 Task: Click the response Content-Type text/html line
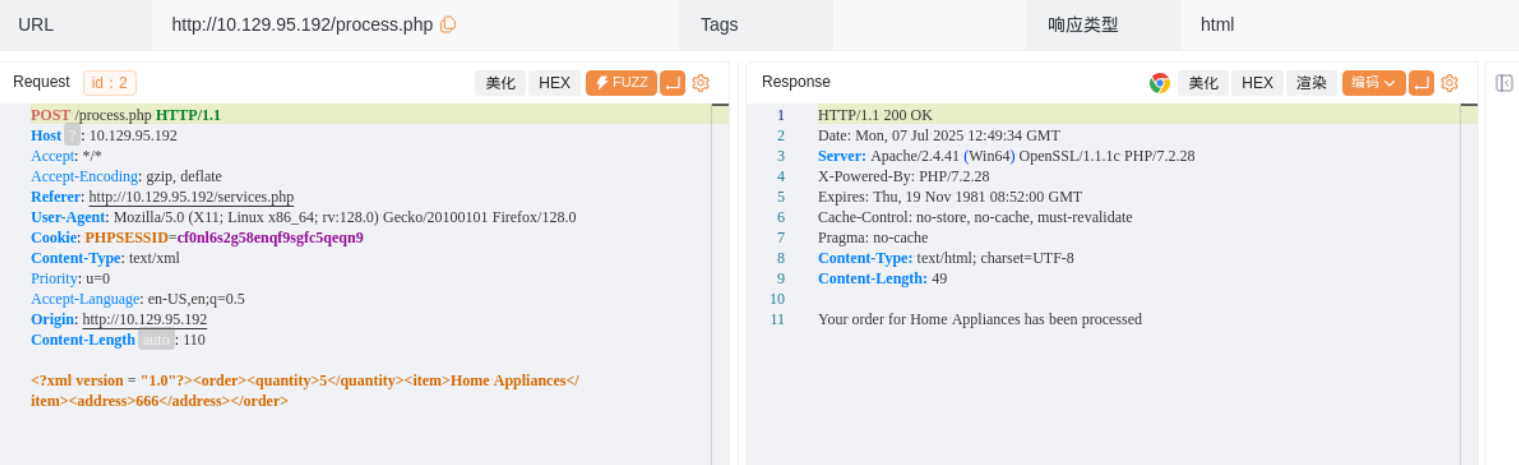946,258
